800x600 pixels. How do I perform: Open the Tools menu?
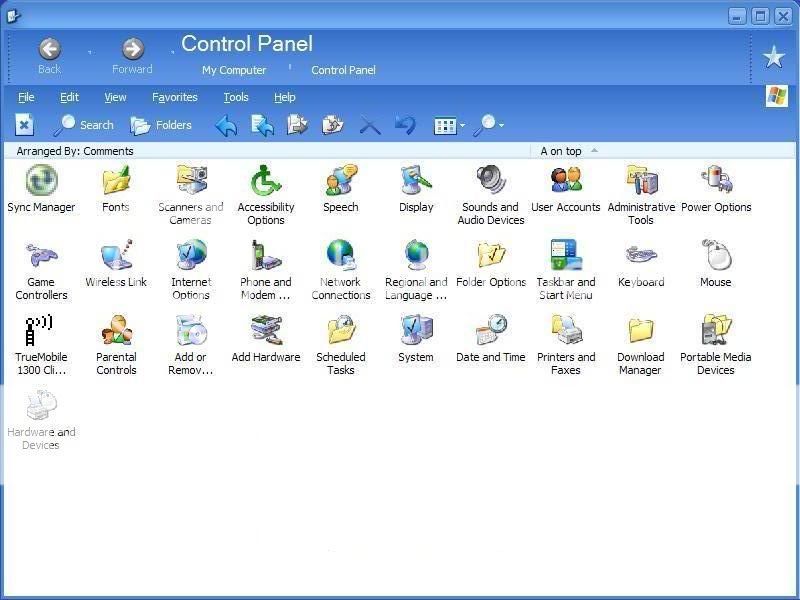(236, 97)
